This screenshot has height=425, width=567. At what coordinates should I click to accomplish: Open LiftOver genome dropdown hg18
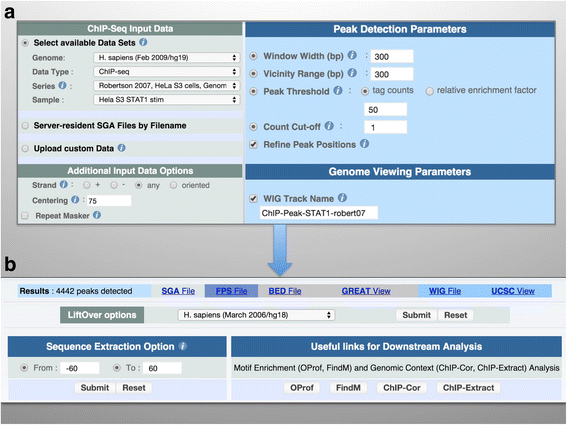pyautogui.click(x=256, y=315)
